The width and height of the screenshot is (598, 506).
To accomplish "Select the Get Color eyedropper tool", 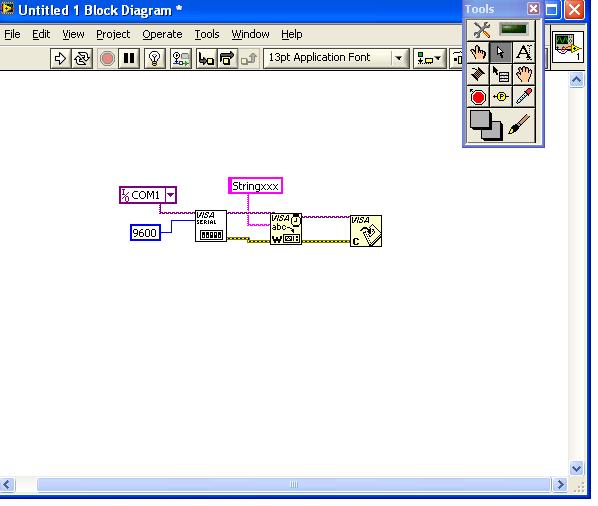I will click(x=524, y=96).
